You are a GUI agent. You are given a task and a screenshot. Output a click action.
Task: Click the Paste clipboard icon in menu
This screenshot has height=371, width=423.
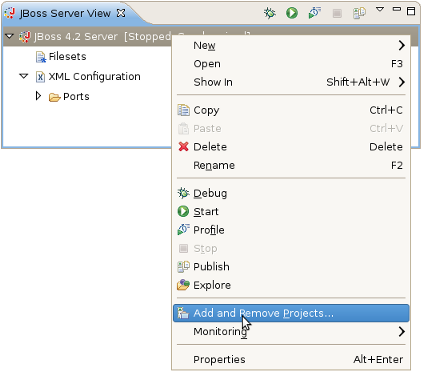183,128
